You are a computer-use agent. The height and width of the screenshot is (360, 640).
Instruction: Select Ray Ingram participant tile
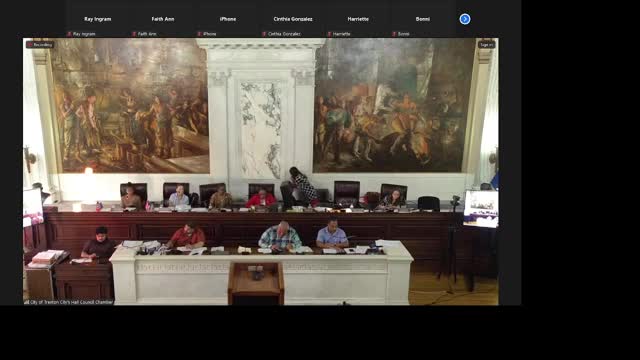click(98, 19)
